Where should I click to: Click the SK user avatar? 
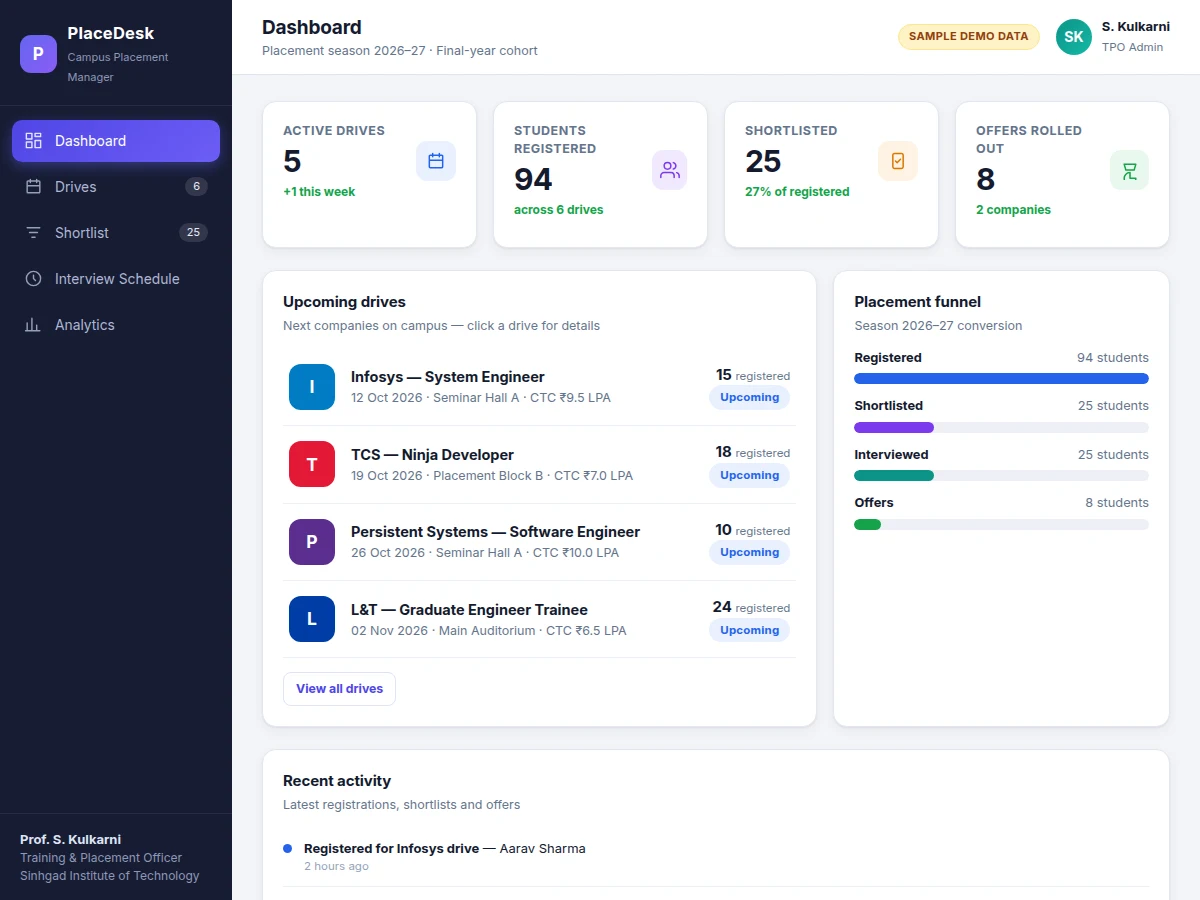pyautogui.click(x=1074, y=37)
